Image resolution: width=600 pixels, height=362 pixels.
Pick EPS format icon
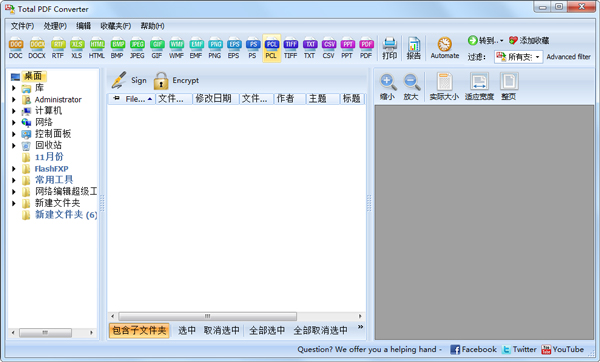[234, 49]
